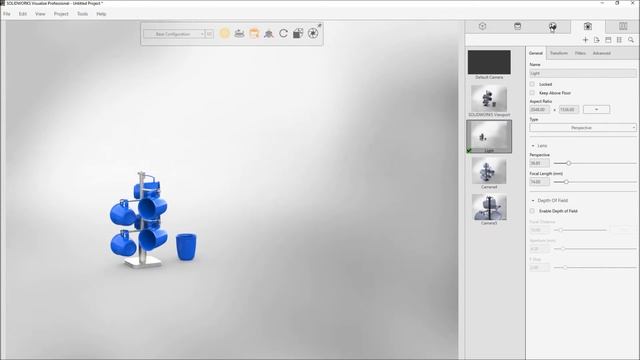The image size is (640, 360).
Task: Click the magnifier search icon in palette
Action: [x=631, y=40]
